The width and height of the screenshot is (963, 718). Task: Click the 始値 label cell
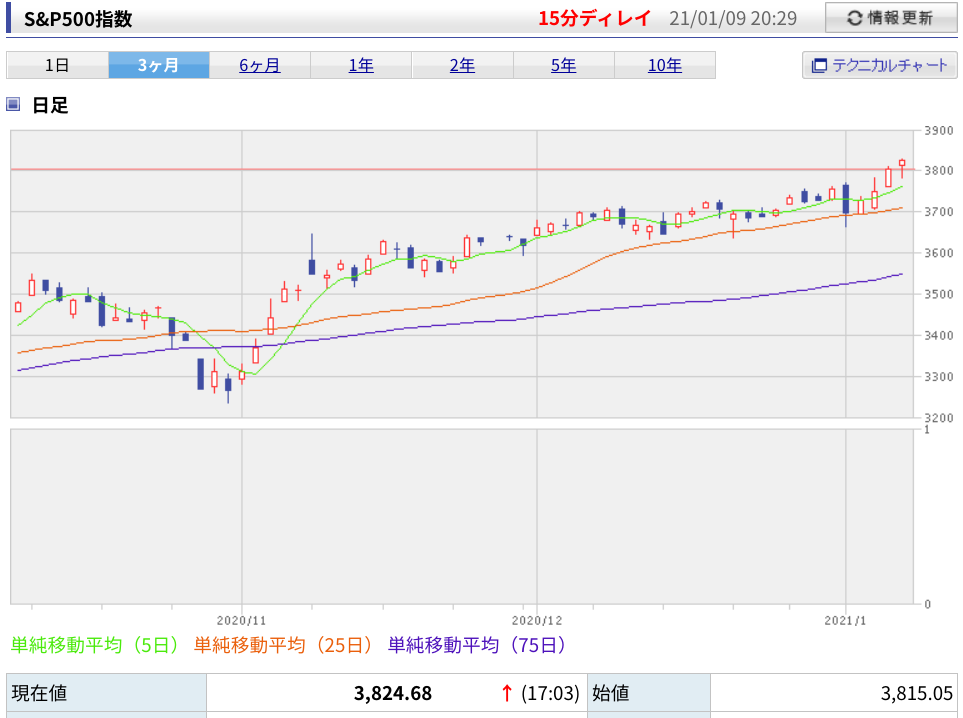[x=649, y=693]
